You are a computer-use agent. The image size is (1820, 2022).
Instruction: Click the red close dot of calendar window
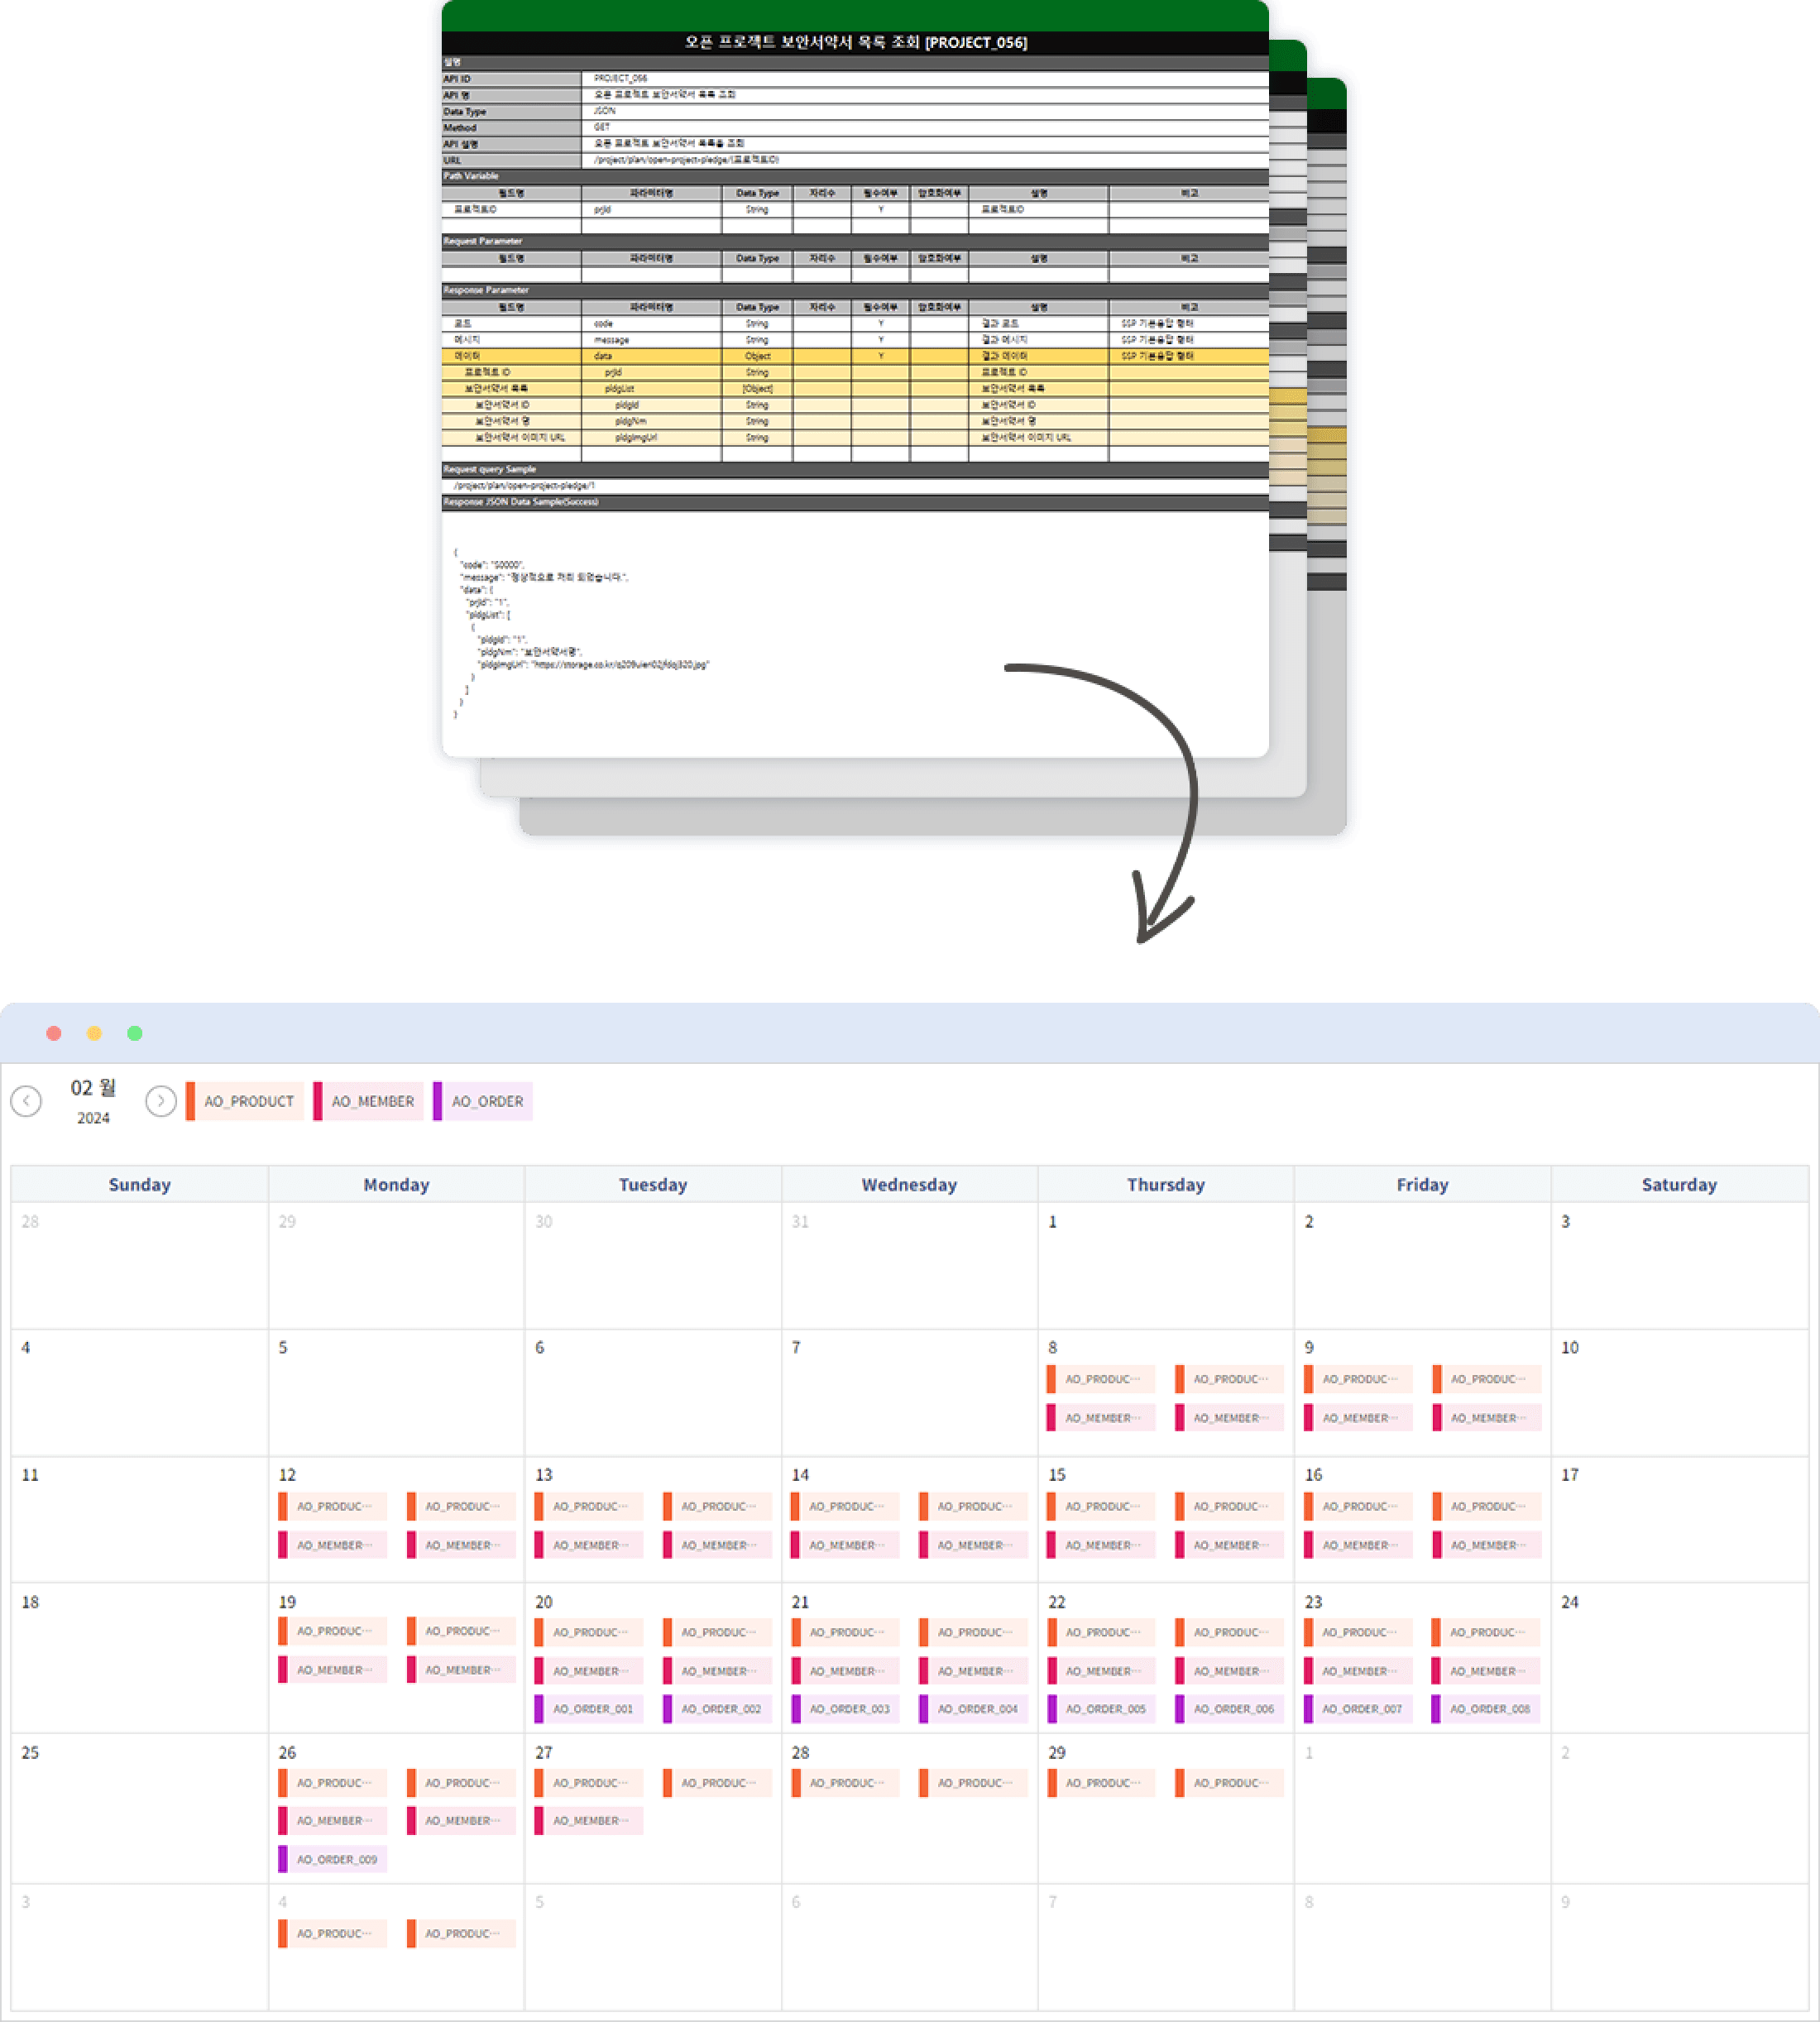coord(54,1033)
